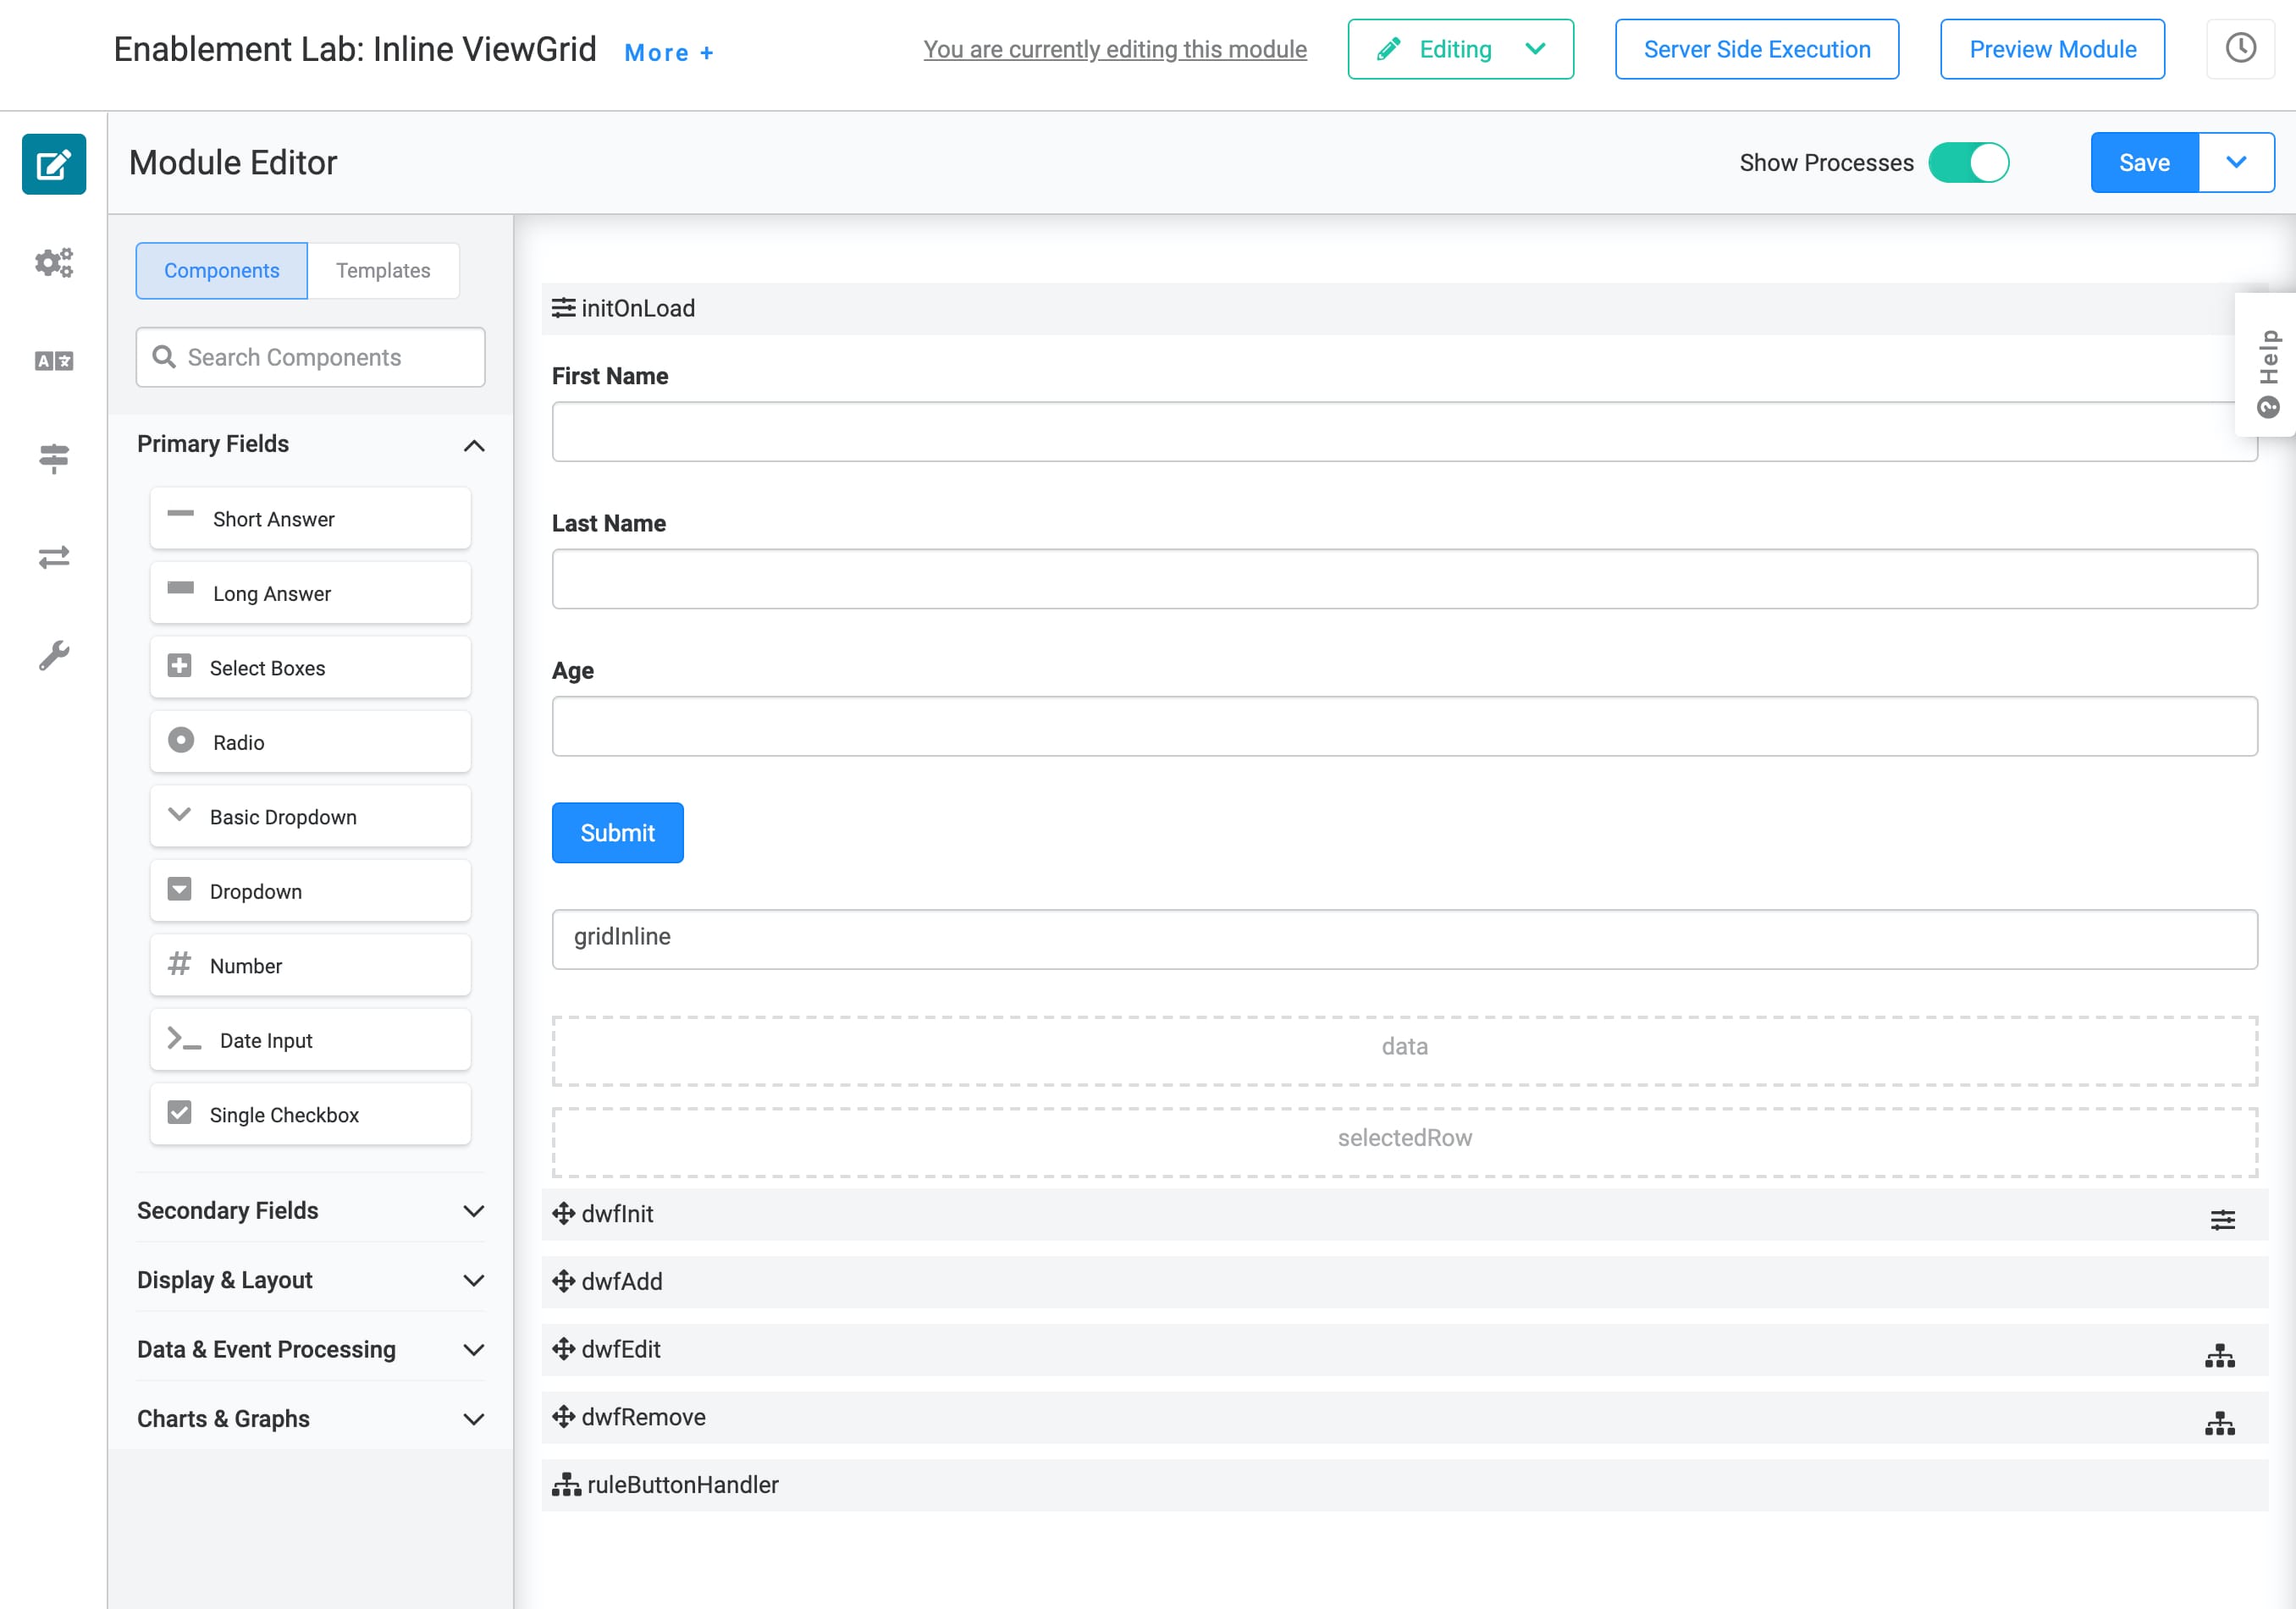Click the Long Answer component icon
The height and width of the screenshot is (1609, 2296).
(x=181, y=588)
